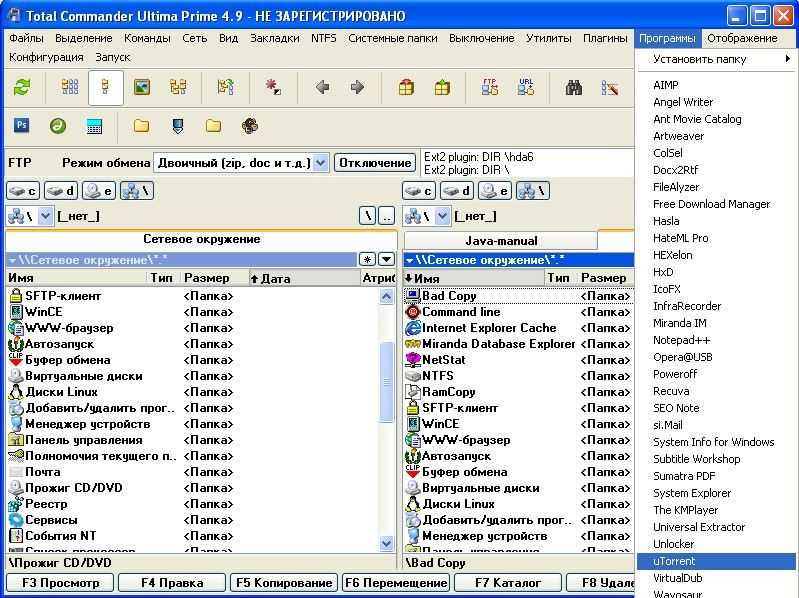The width and height of the screenshot is (799, 598).
Task: Go to root with backslash button
Action: point(367,216)
